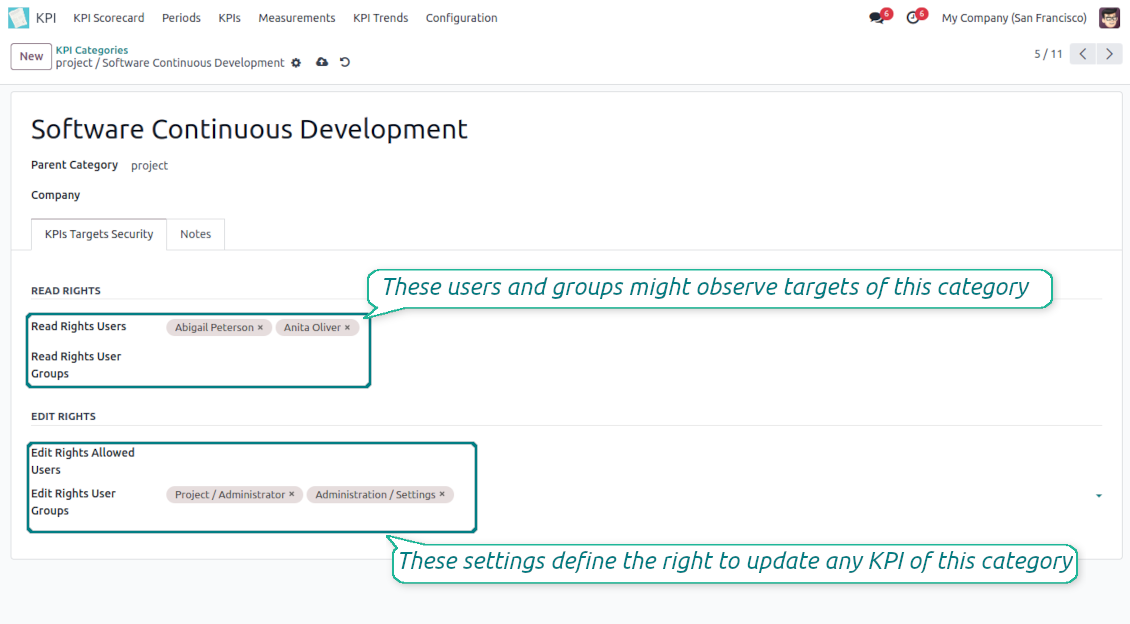Click the Parent Category field value project
1130x624 pixels.
click(x=149, y=166)
